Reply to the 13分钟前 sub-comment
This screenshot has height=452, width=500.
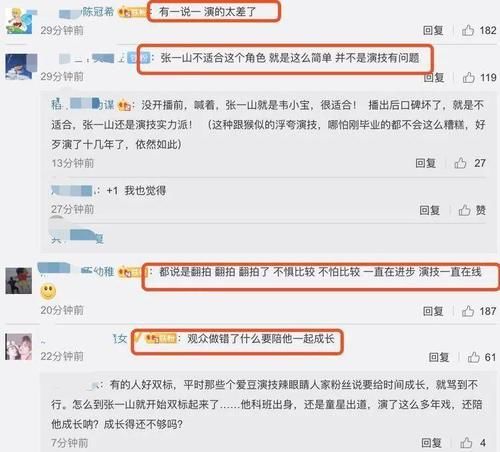coord(426,163)
